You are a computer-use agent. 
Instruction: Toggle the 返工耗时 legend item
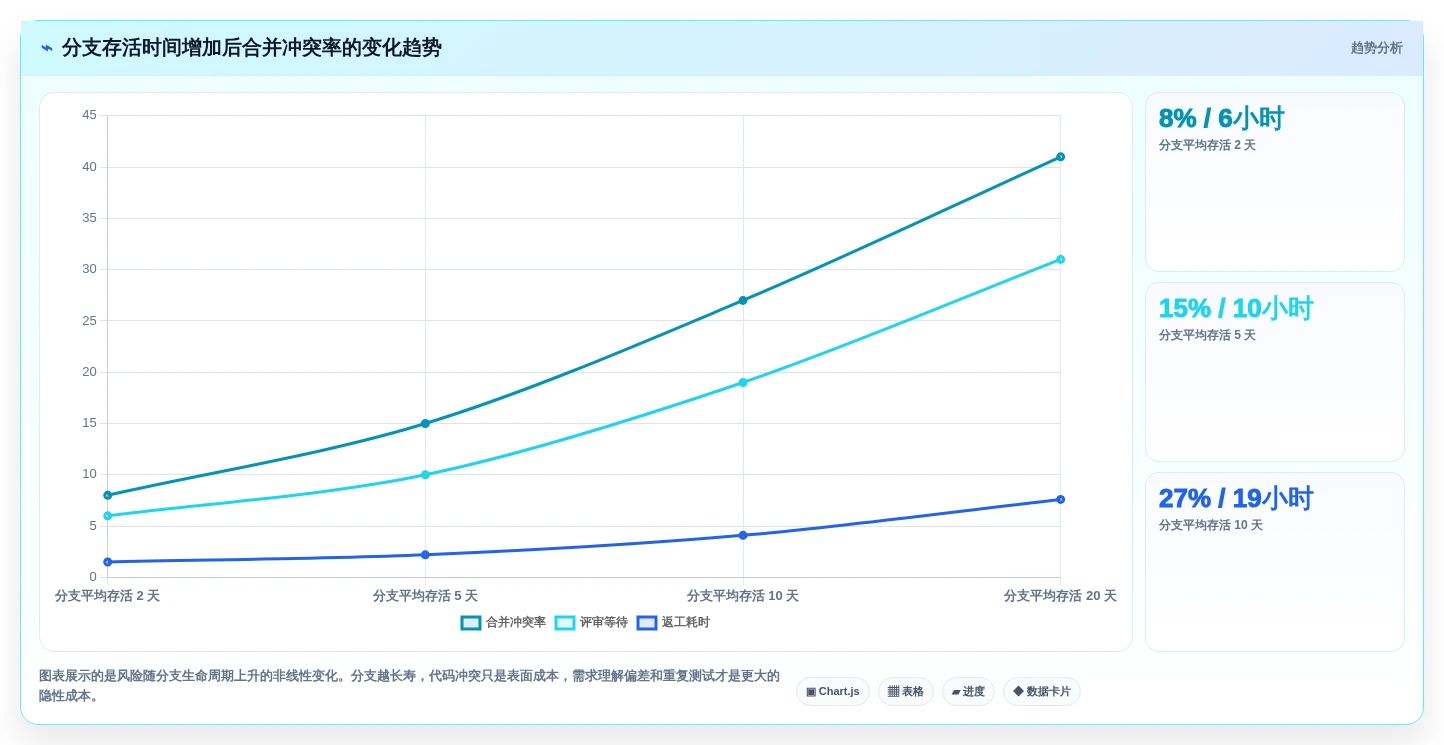point(673,622)
